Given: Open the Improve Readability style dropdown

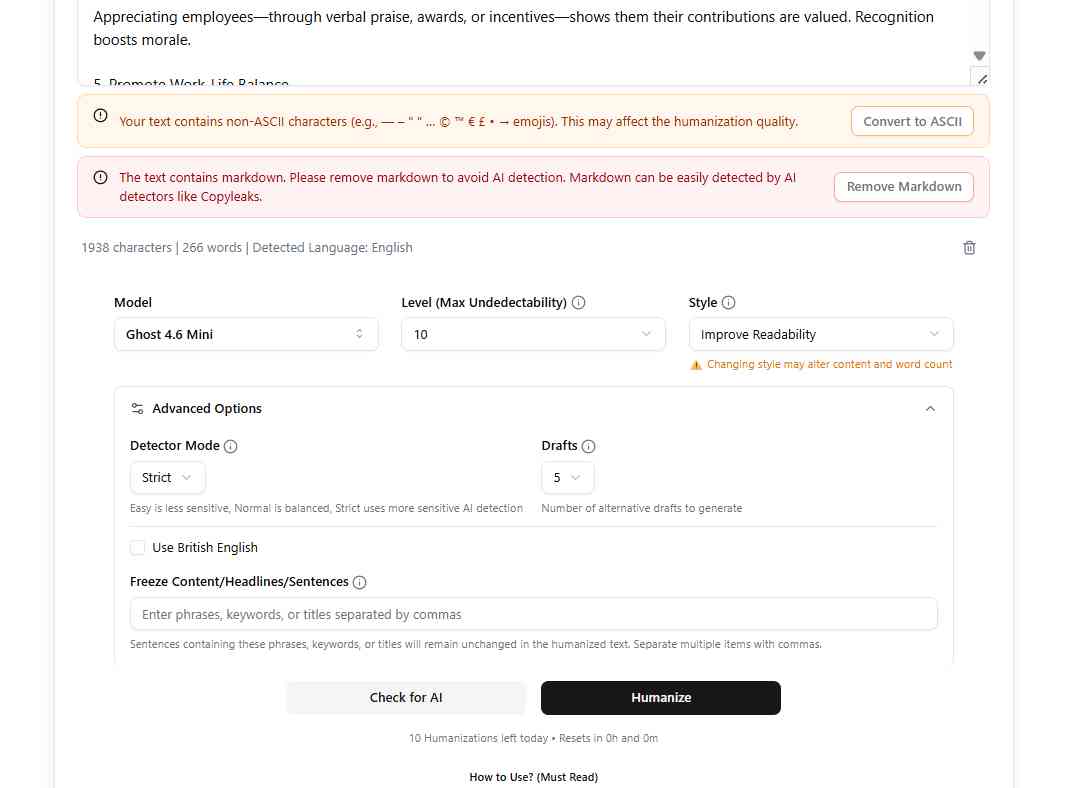Looking at the screenshot, I should pos(820,334).
